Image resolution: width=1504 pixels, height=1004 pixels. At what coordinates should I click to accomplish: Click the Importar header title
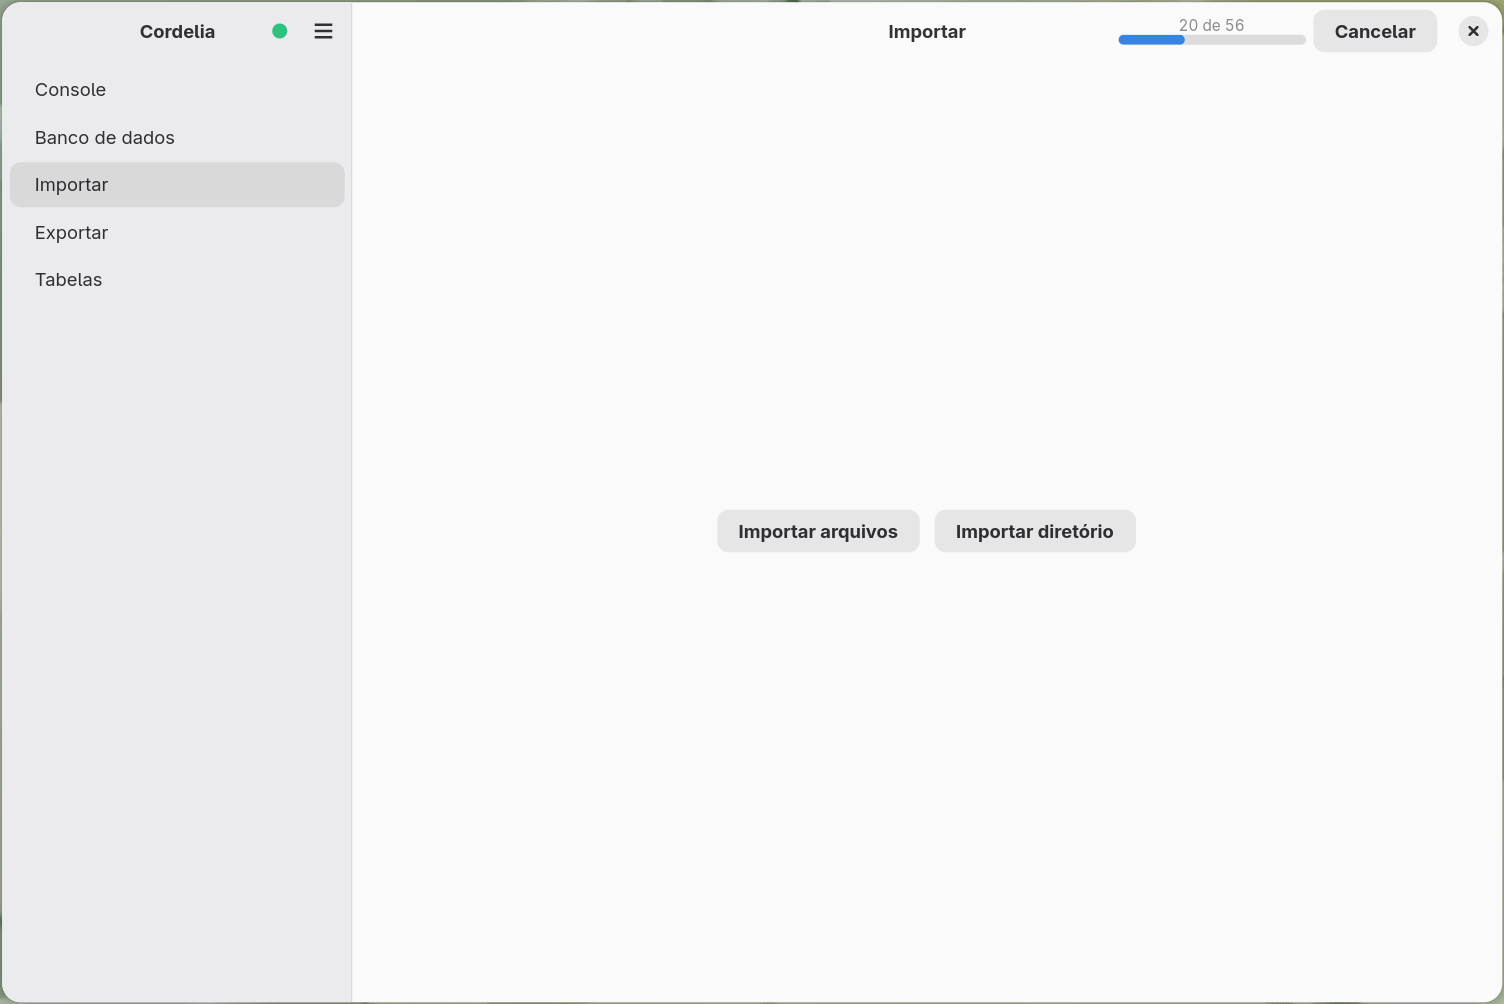coord(927,31)
